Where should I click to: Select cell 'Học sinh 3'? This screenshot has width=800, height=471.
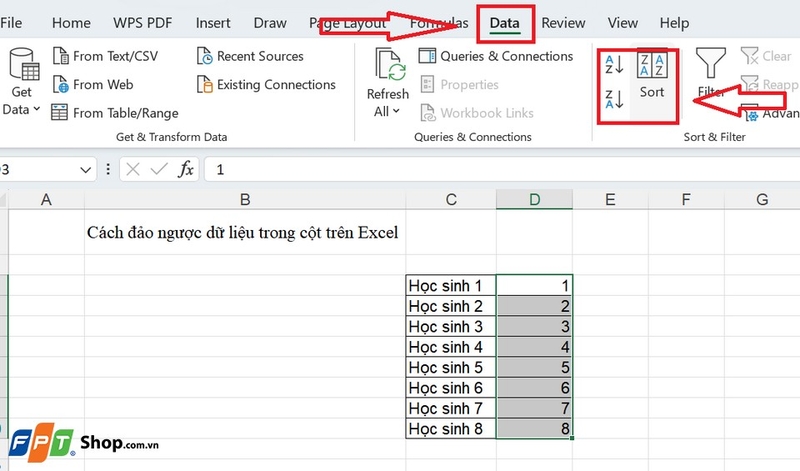[451, 326]
